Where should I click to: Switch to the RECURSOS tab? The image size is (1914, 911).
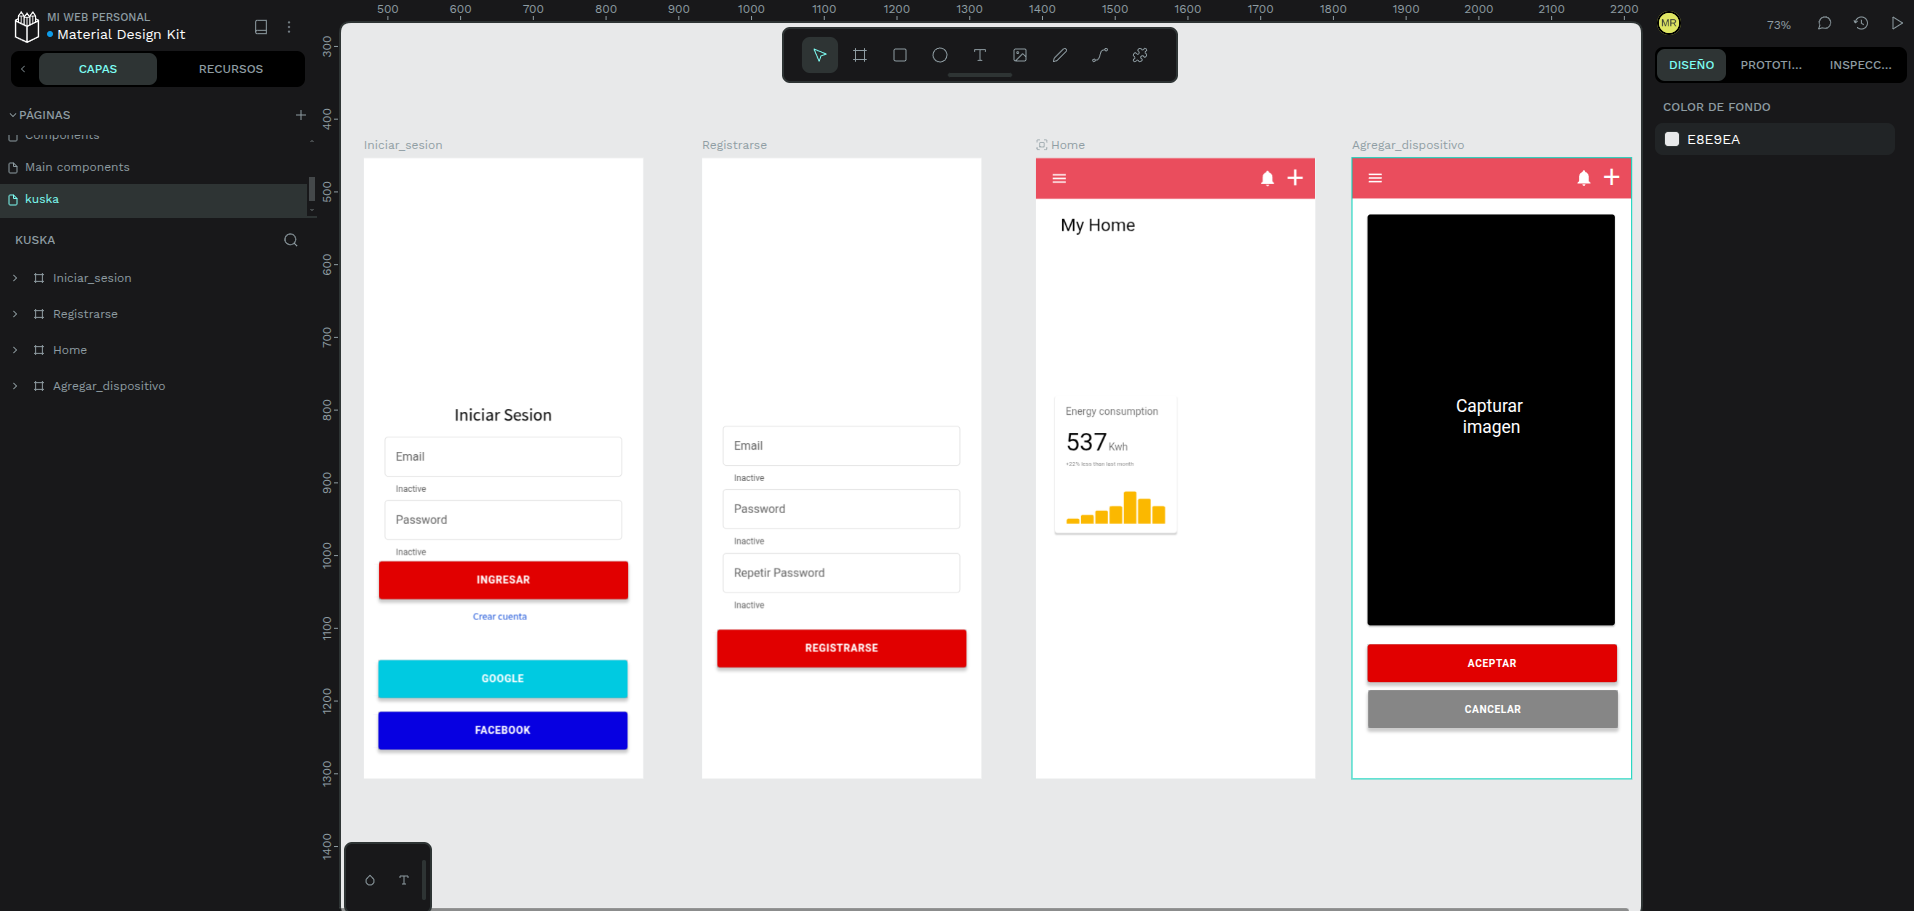pos(230,69)
